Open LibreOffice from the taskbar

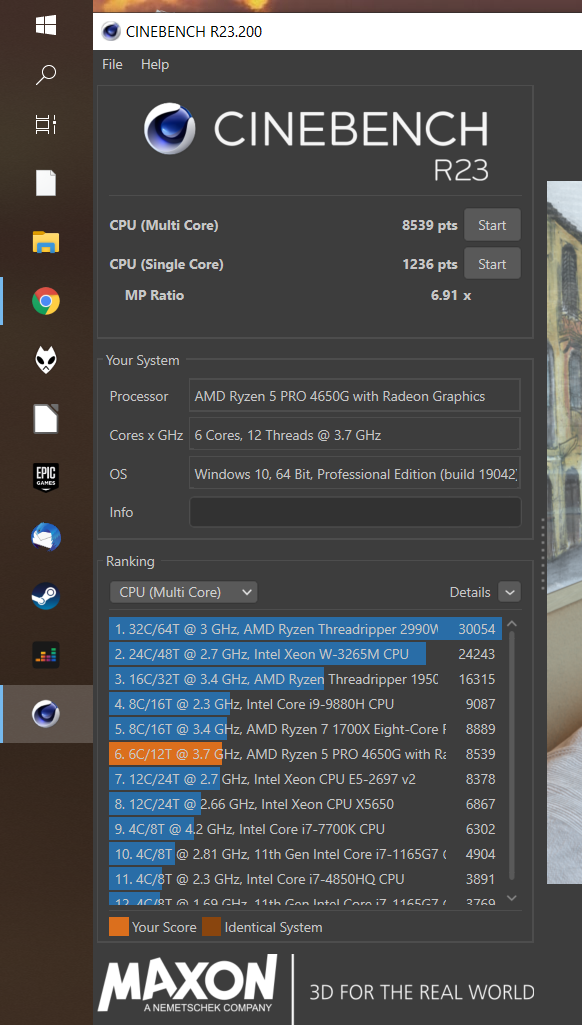pyautogui.click(x=46, y=418)
